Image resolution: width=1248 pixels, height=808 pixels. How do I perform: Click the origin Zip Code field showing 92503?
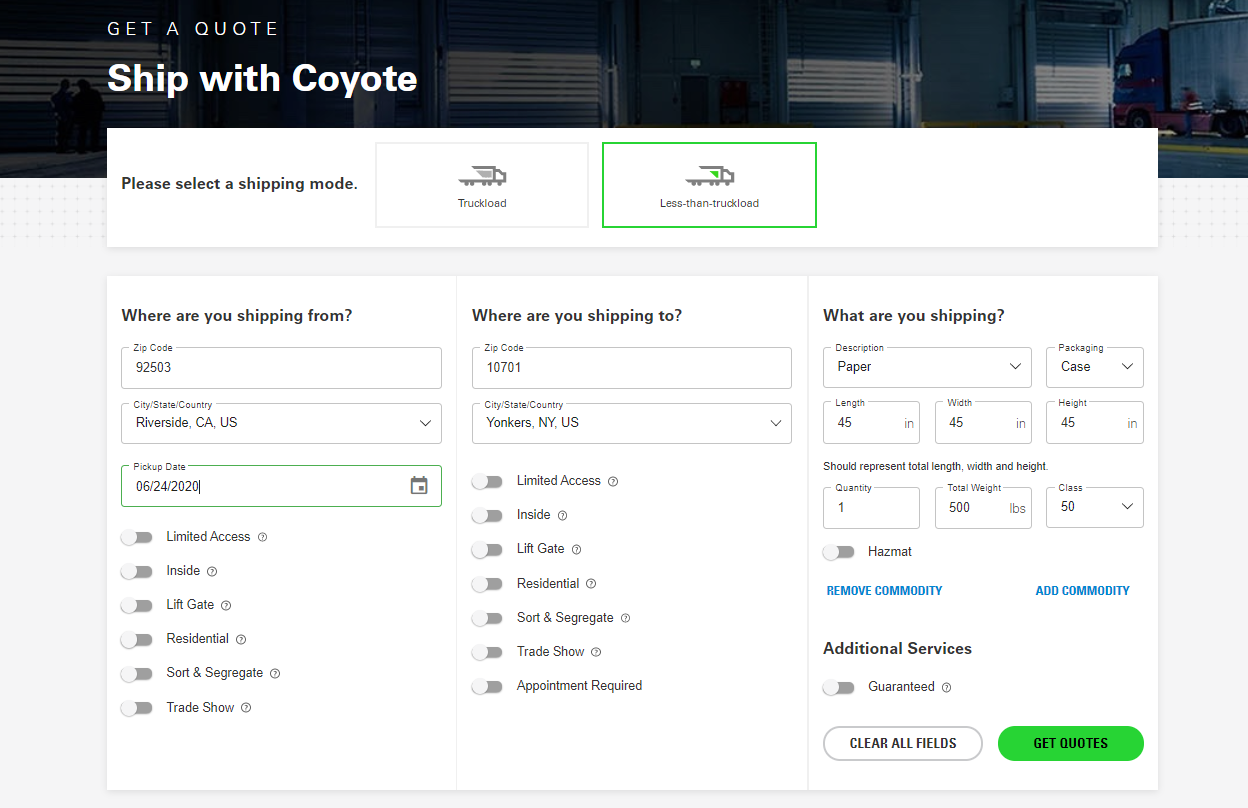tap(281, 368)
